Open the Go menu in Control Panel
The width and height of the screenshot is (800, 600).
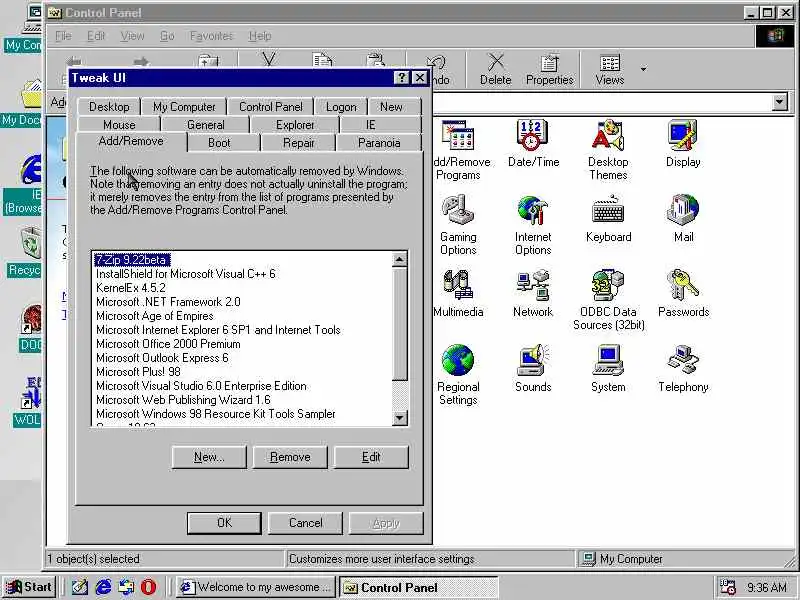click(167, 36)
